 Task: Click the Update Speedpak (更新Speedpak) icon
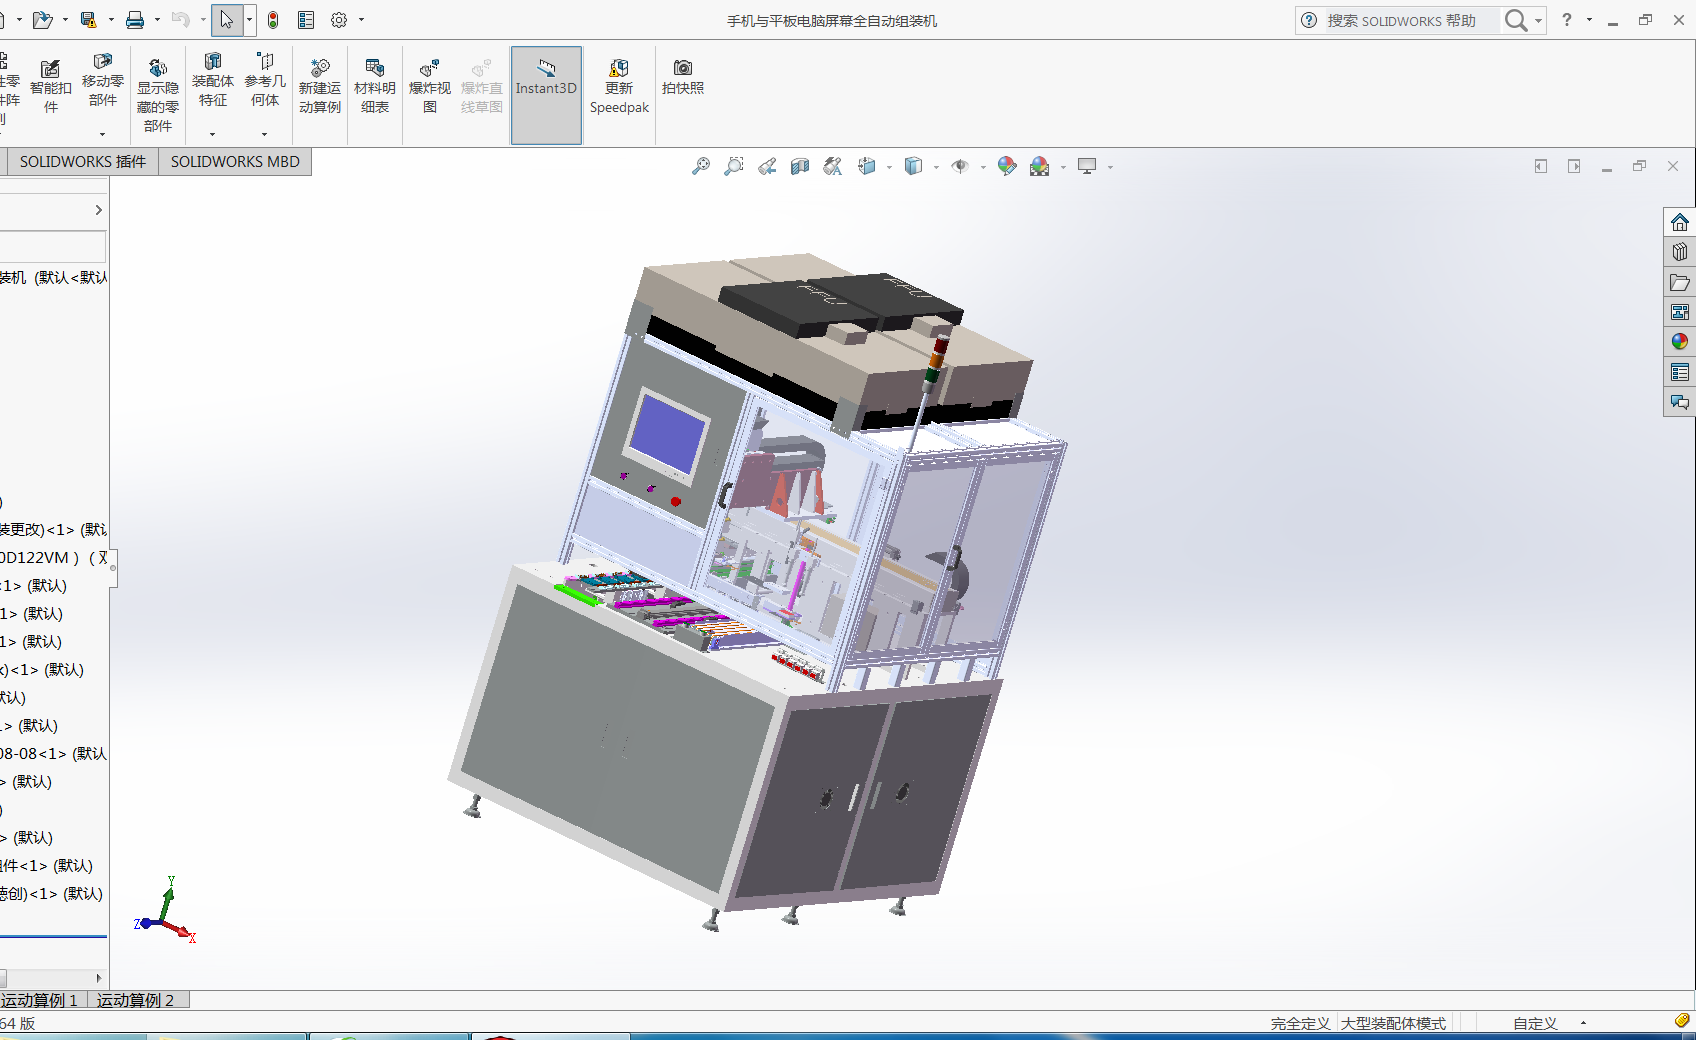coord(619,87)
